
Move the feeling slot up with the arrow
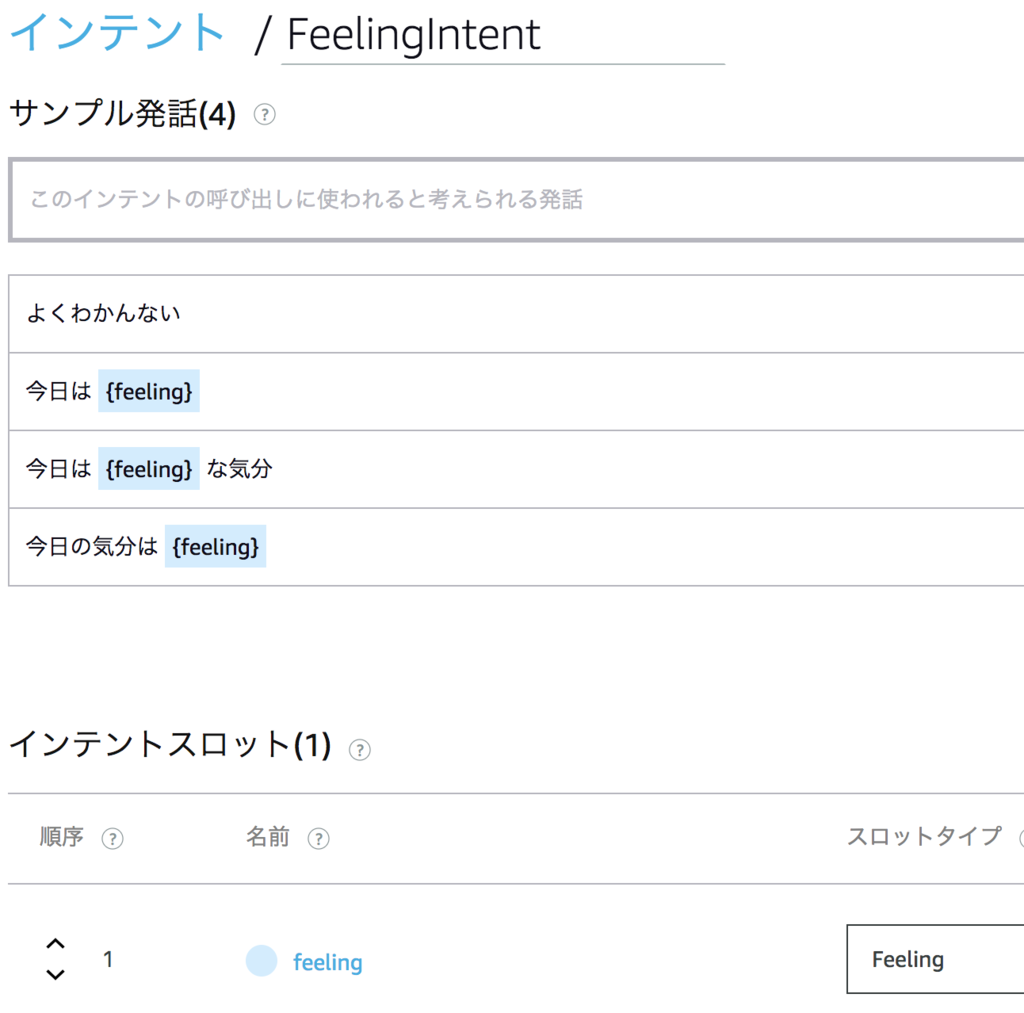pyautogui.click(x=55, y=943)
